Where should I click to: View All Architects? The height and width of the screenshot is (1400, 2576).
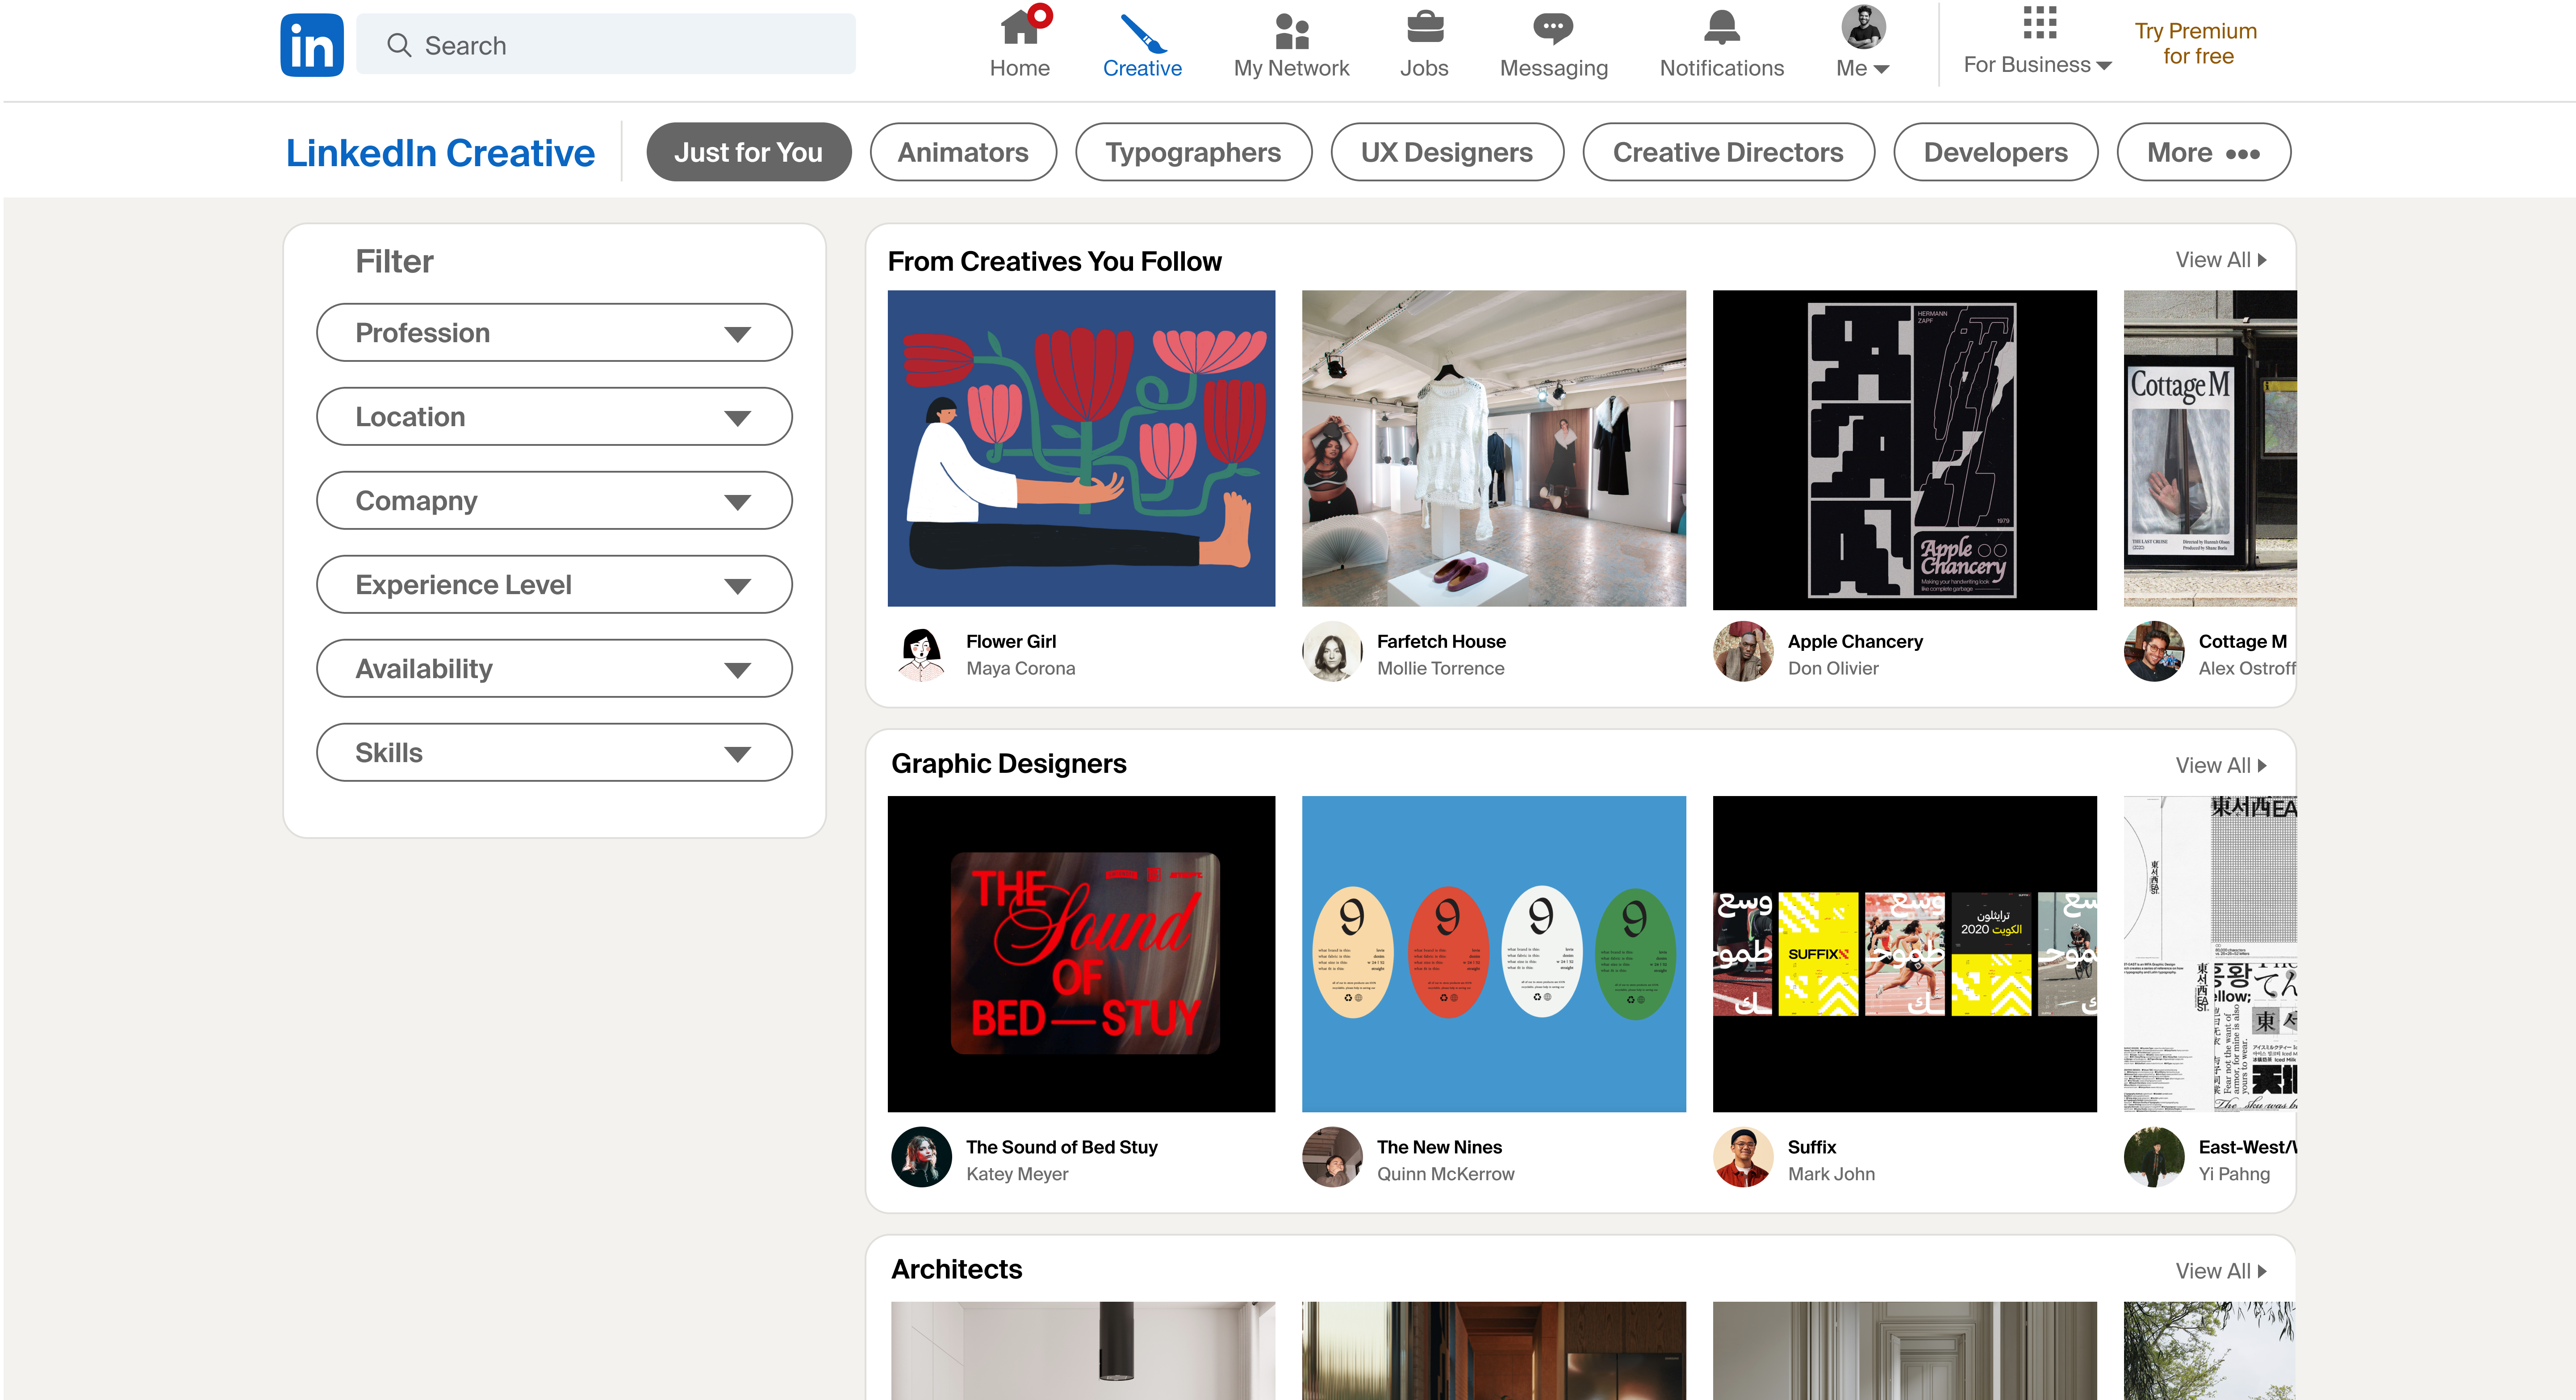(x=2221, y=1272)
